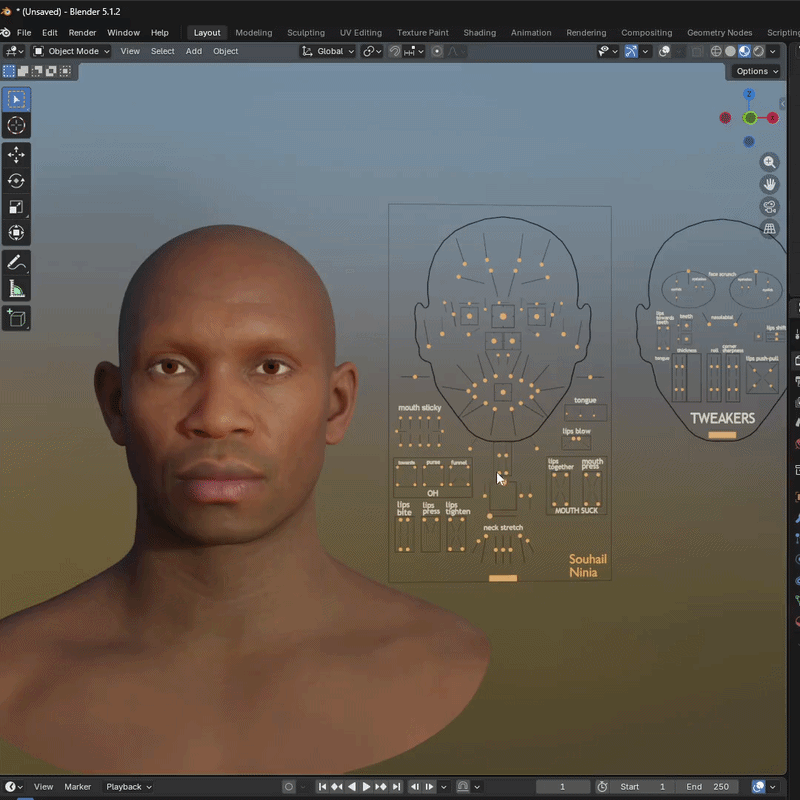800x800 pixels.
Task: Click the green Y axis gizmo circle
Action: click(750, 118)
